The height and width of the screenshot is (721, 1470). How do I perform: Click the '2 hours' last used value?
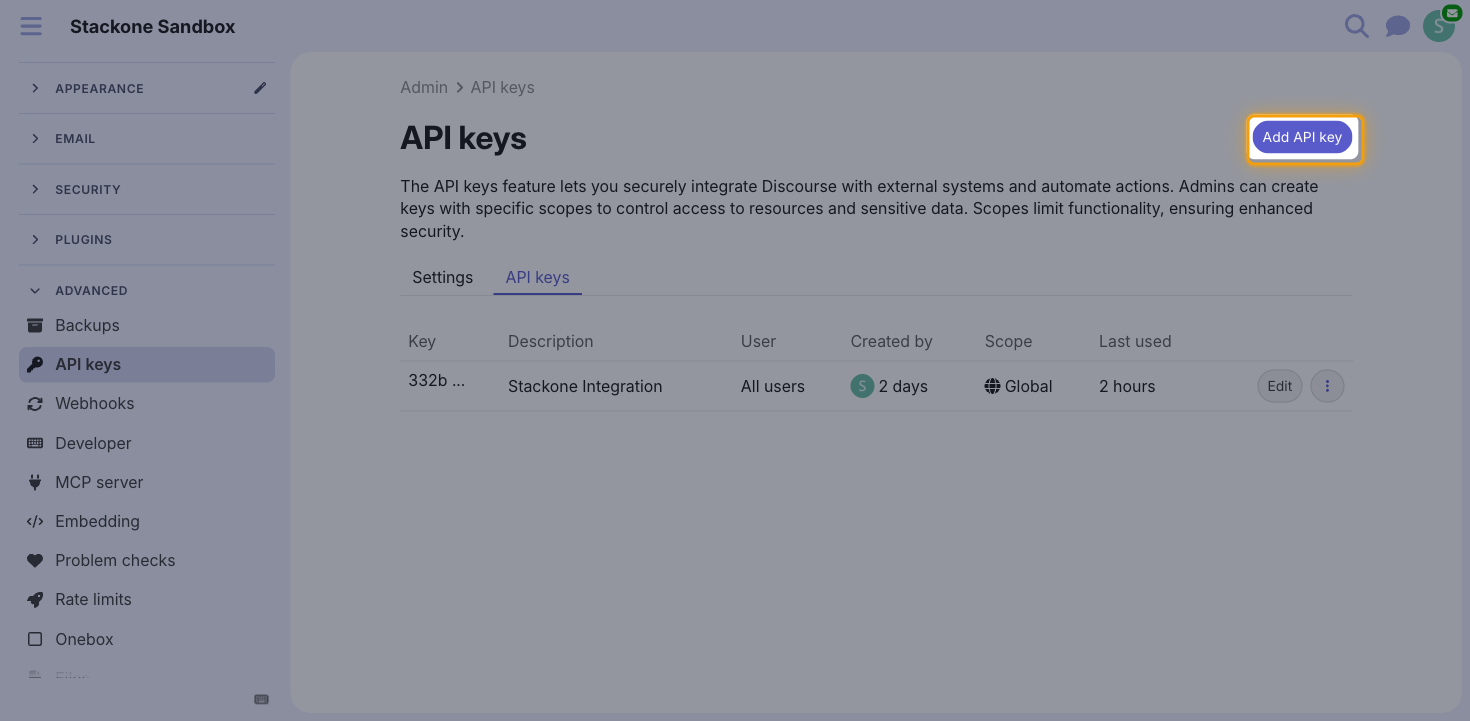pyautogui.click(x=1127, y=386)
